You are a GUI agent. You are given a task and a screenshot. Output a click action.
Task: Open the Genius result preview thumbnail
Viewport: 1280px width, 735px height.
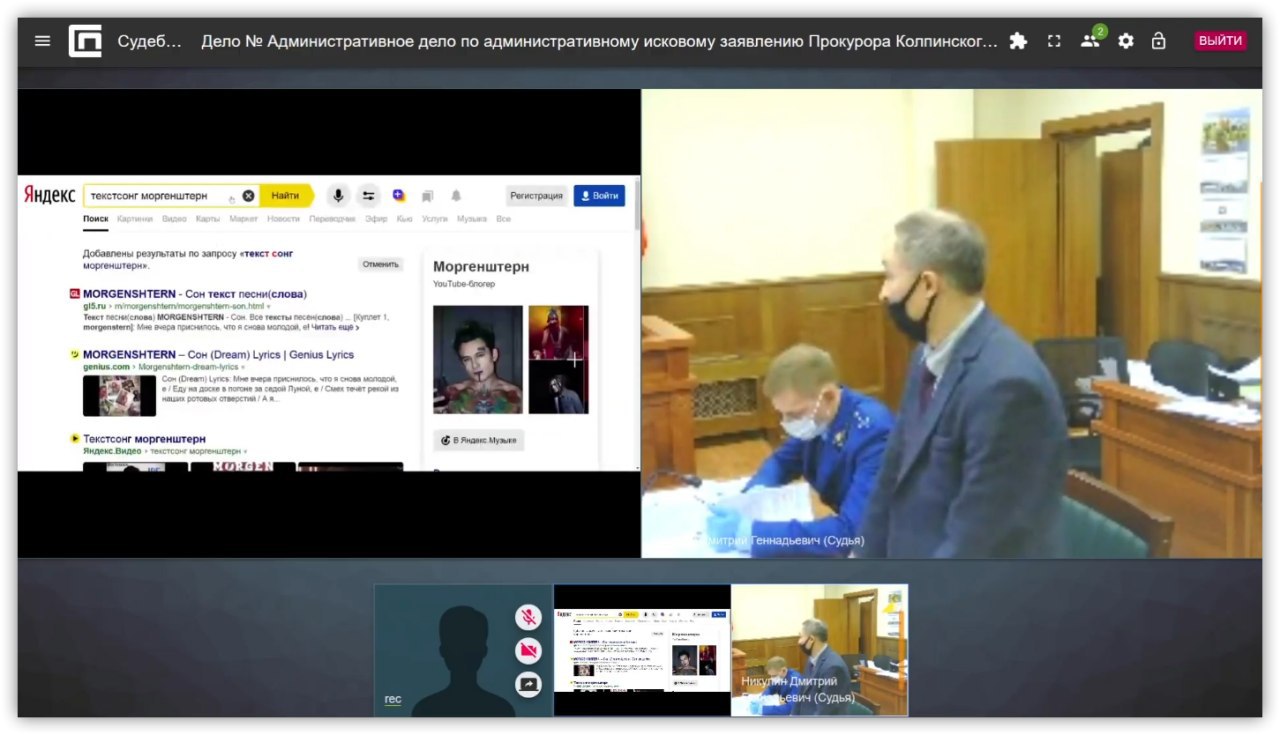(x=119, y=395)
